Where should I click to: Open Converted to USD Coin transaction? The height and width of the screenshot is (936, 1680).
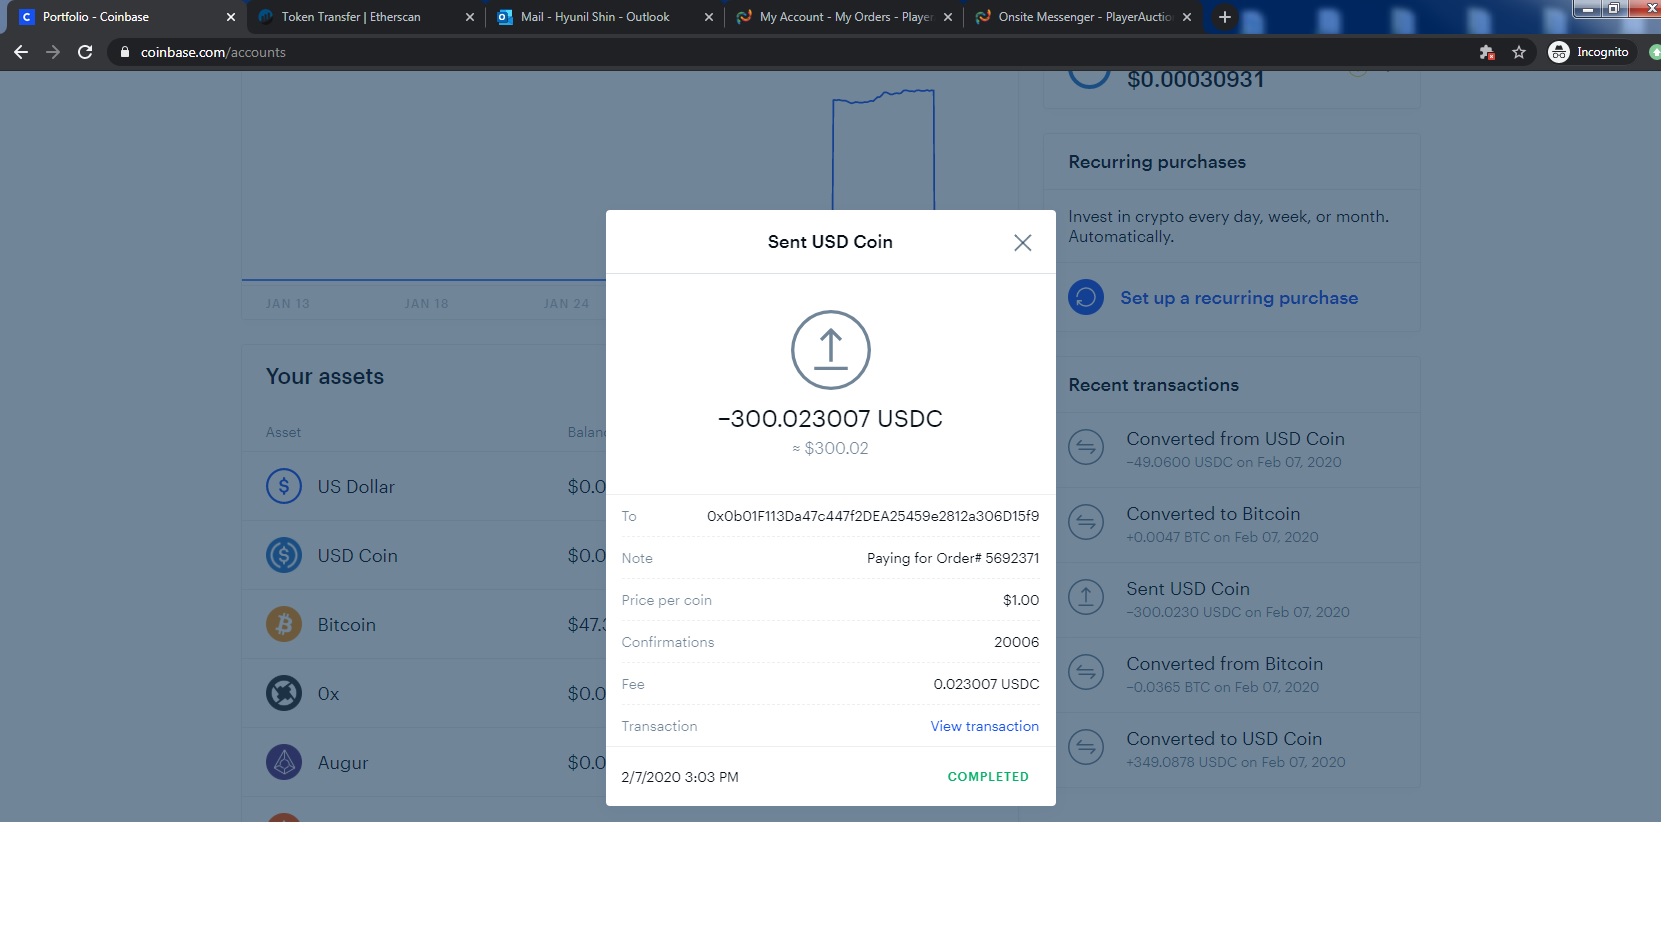click(1232, 749)
